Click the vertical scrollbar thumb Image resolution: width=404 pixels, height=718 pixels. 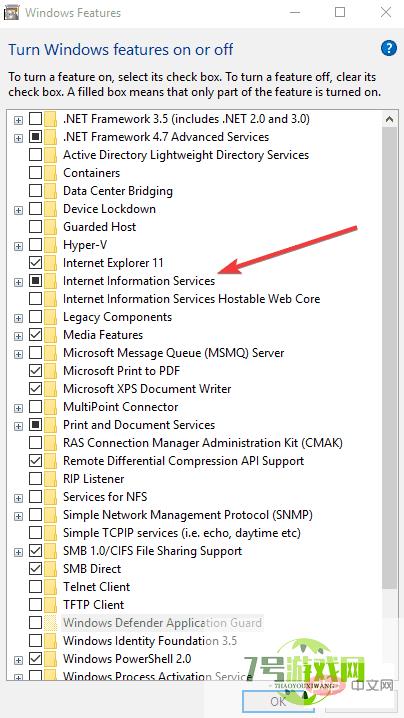[x=390, y=359]
